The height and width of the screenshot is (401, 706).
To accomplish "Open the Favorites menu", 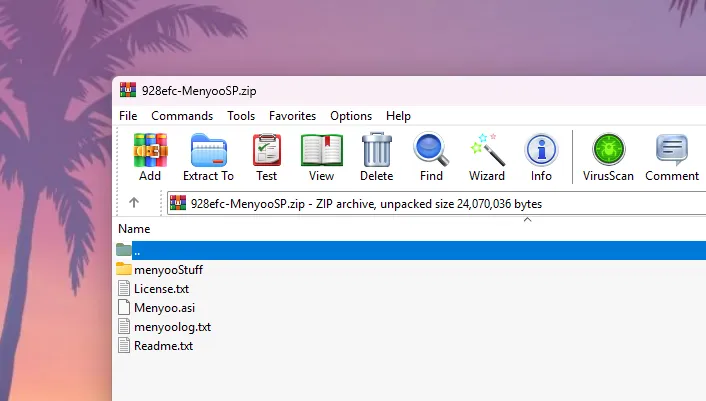I will [292, 116].
